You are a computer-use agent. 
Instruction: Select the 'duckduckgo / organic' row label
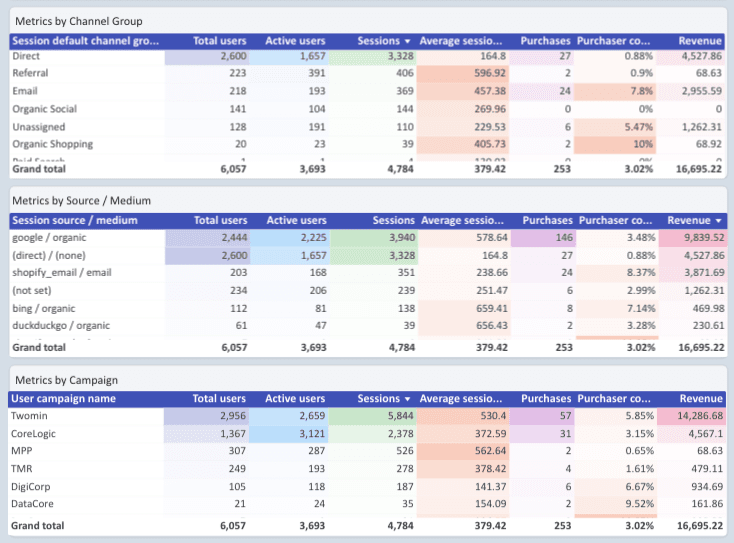(x=61, y=325)
